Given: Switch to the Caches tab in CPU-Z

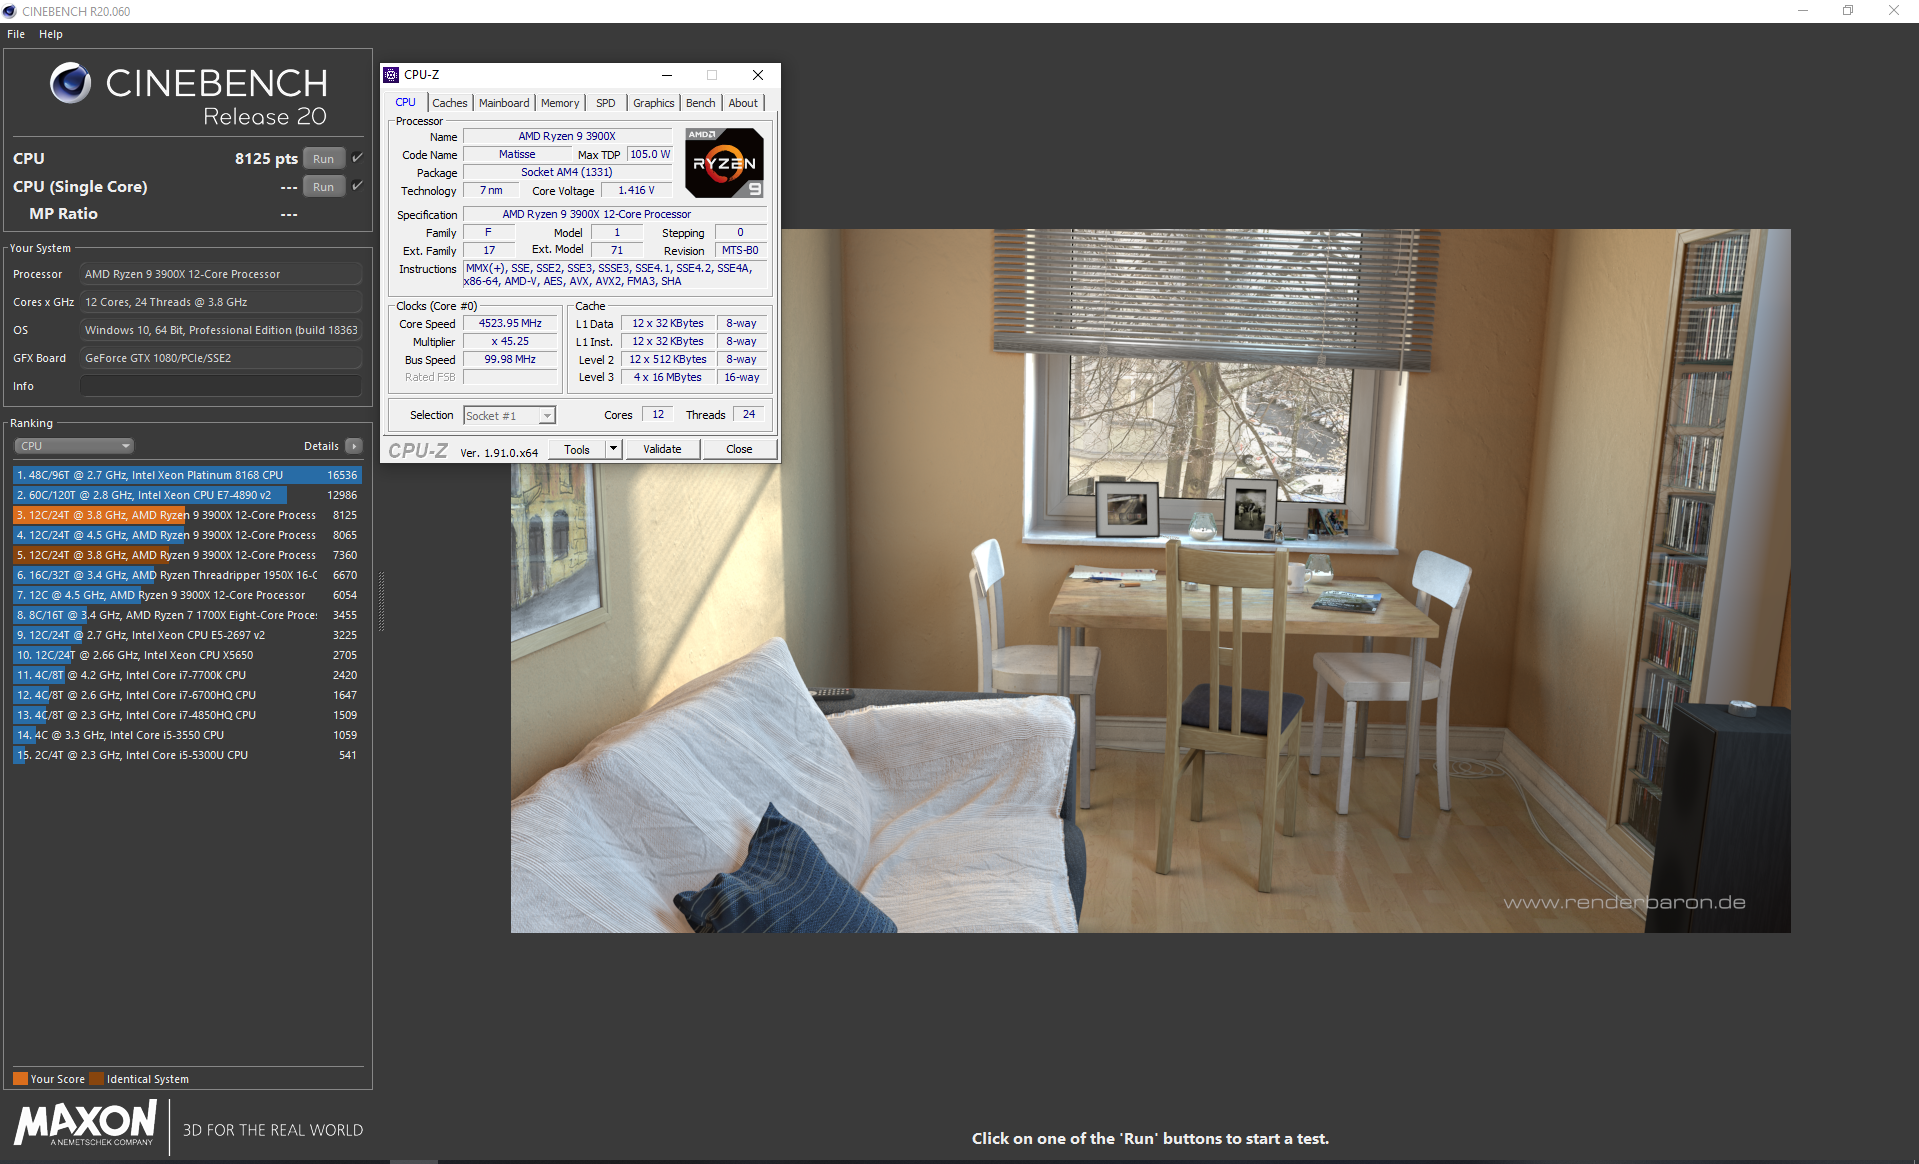Looking at the screenshot, I should (449, 103).
